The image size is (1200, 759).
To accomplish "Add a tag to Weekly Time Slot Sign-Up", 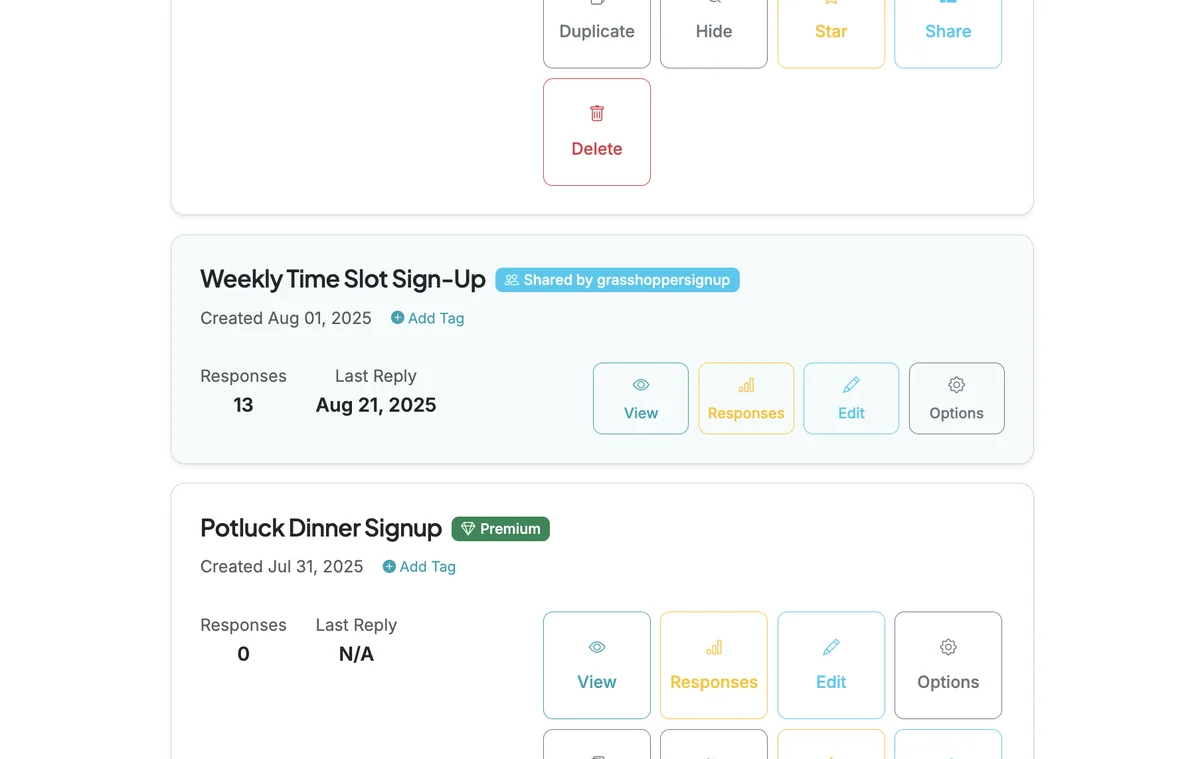I will click(x=427, y=318).
